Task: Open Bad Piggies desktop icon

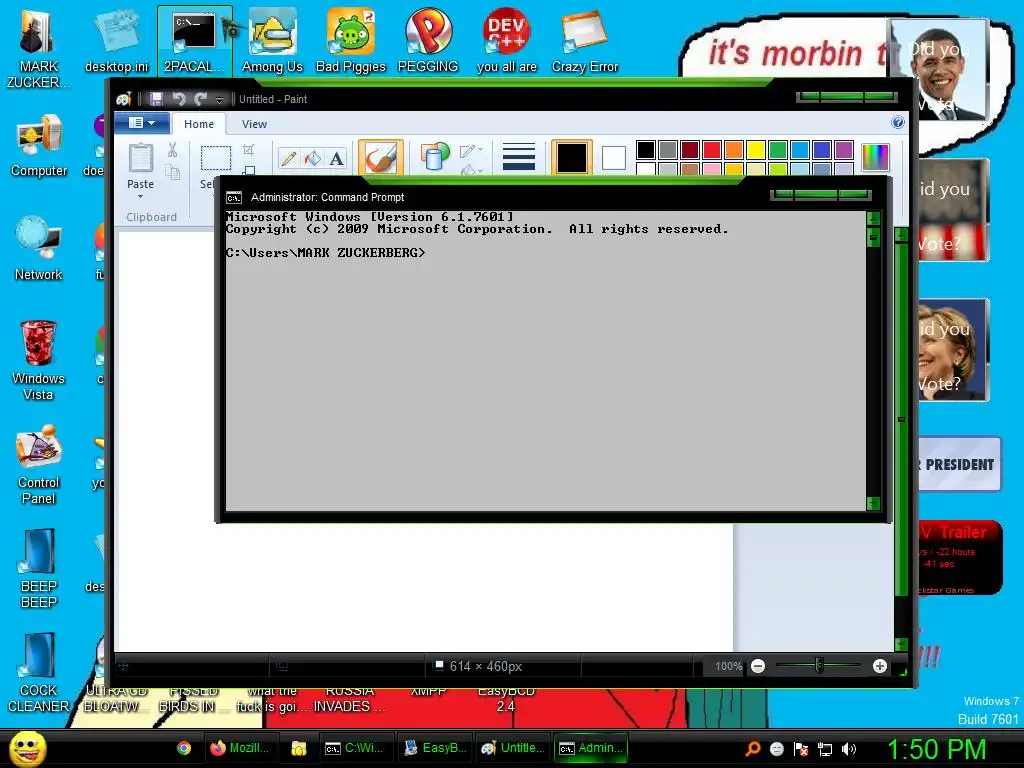Action: [x=351, y=41]
